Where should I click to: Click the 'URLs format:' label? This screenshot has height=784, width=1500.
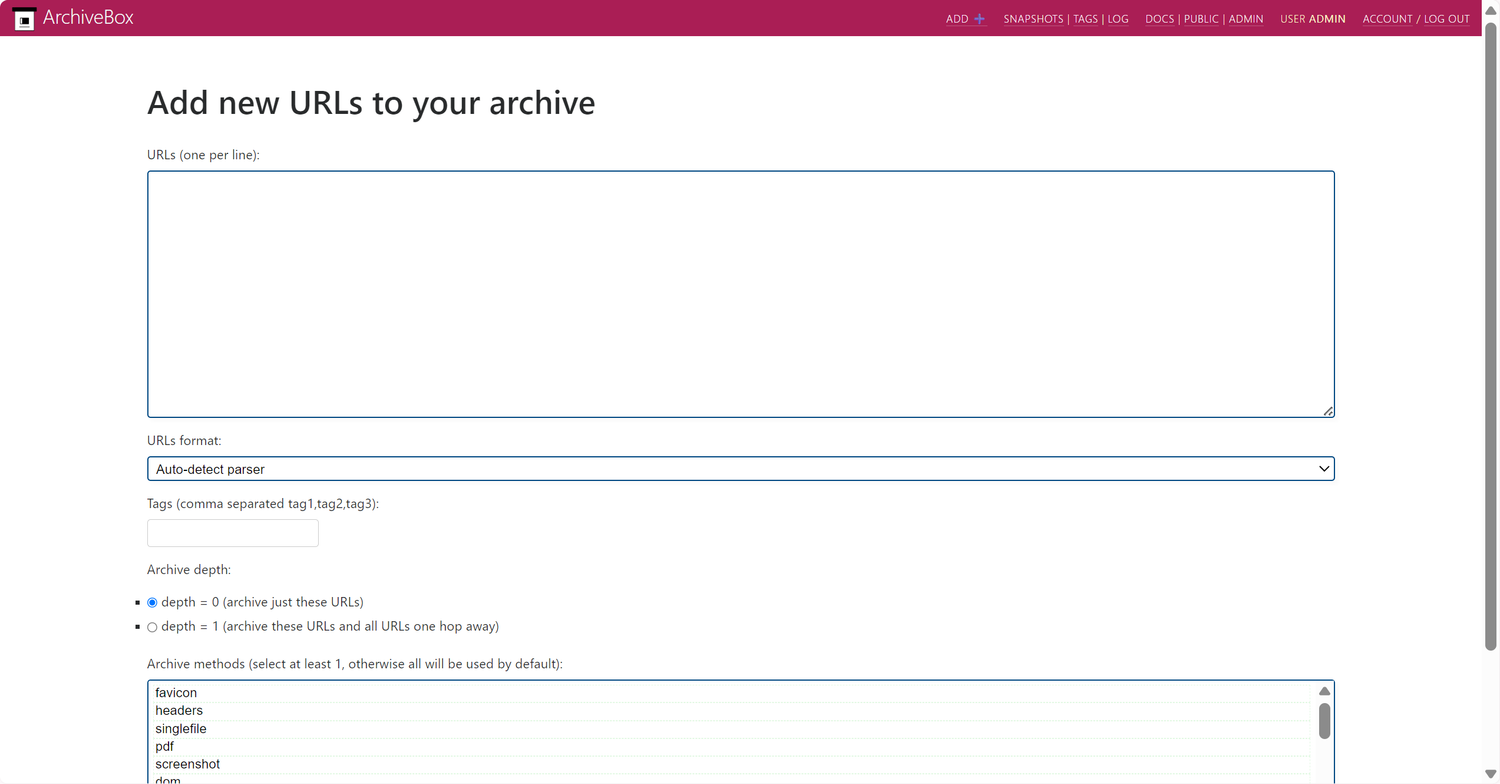pos(184,440)
